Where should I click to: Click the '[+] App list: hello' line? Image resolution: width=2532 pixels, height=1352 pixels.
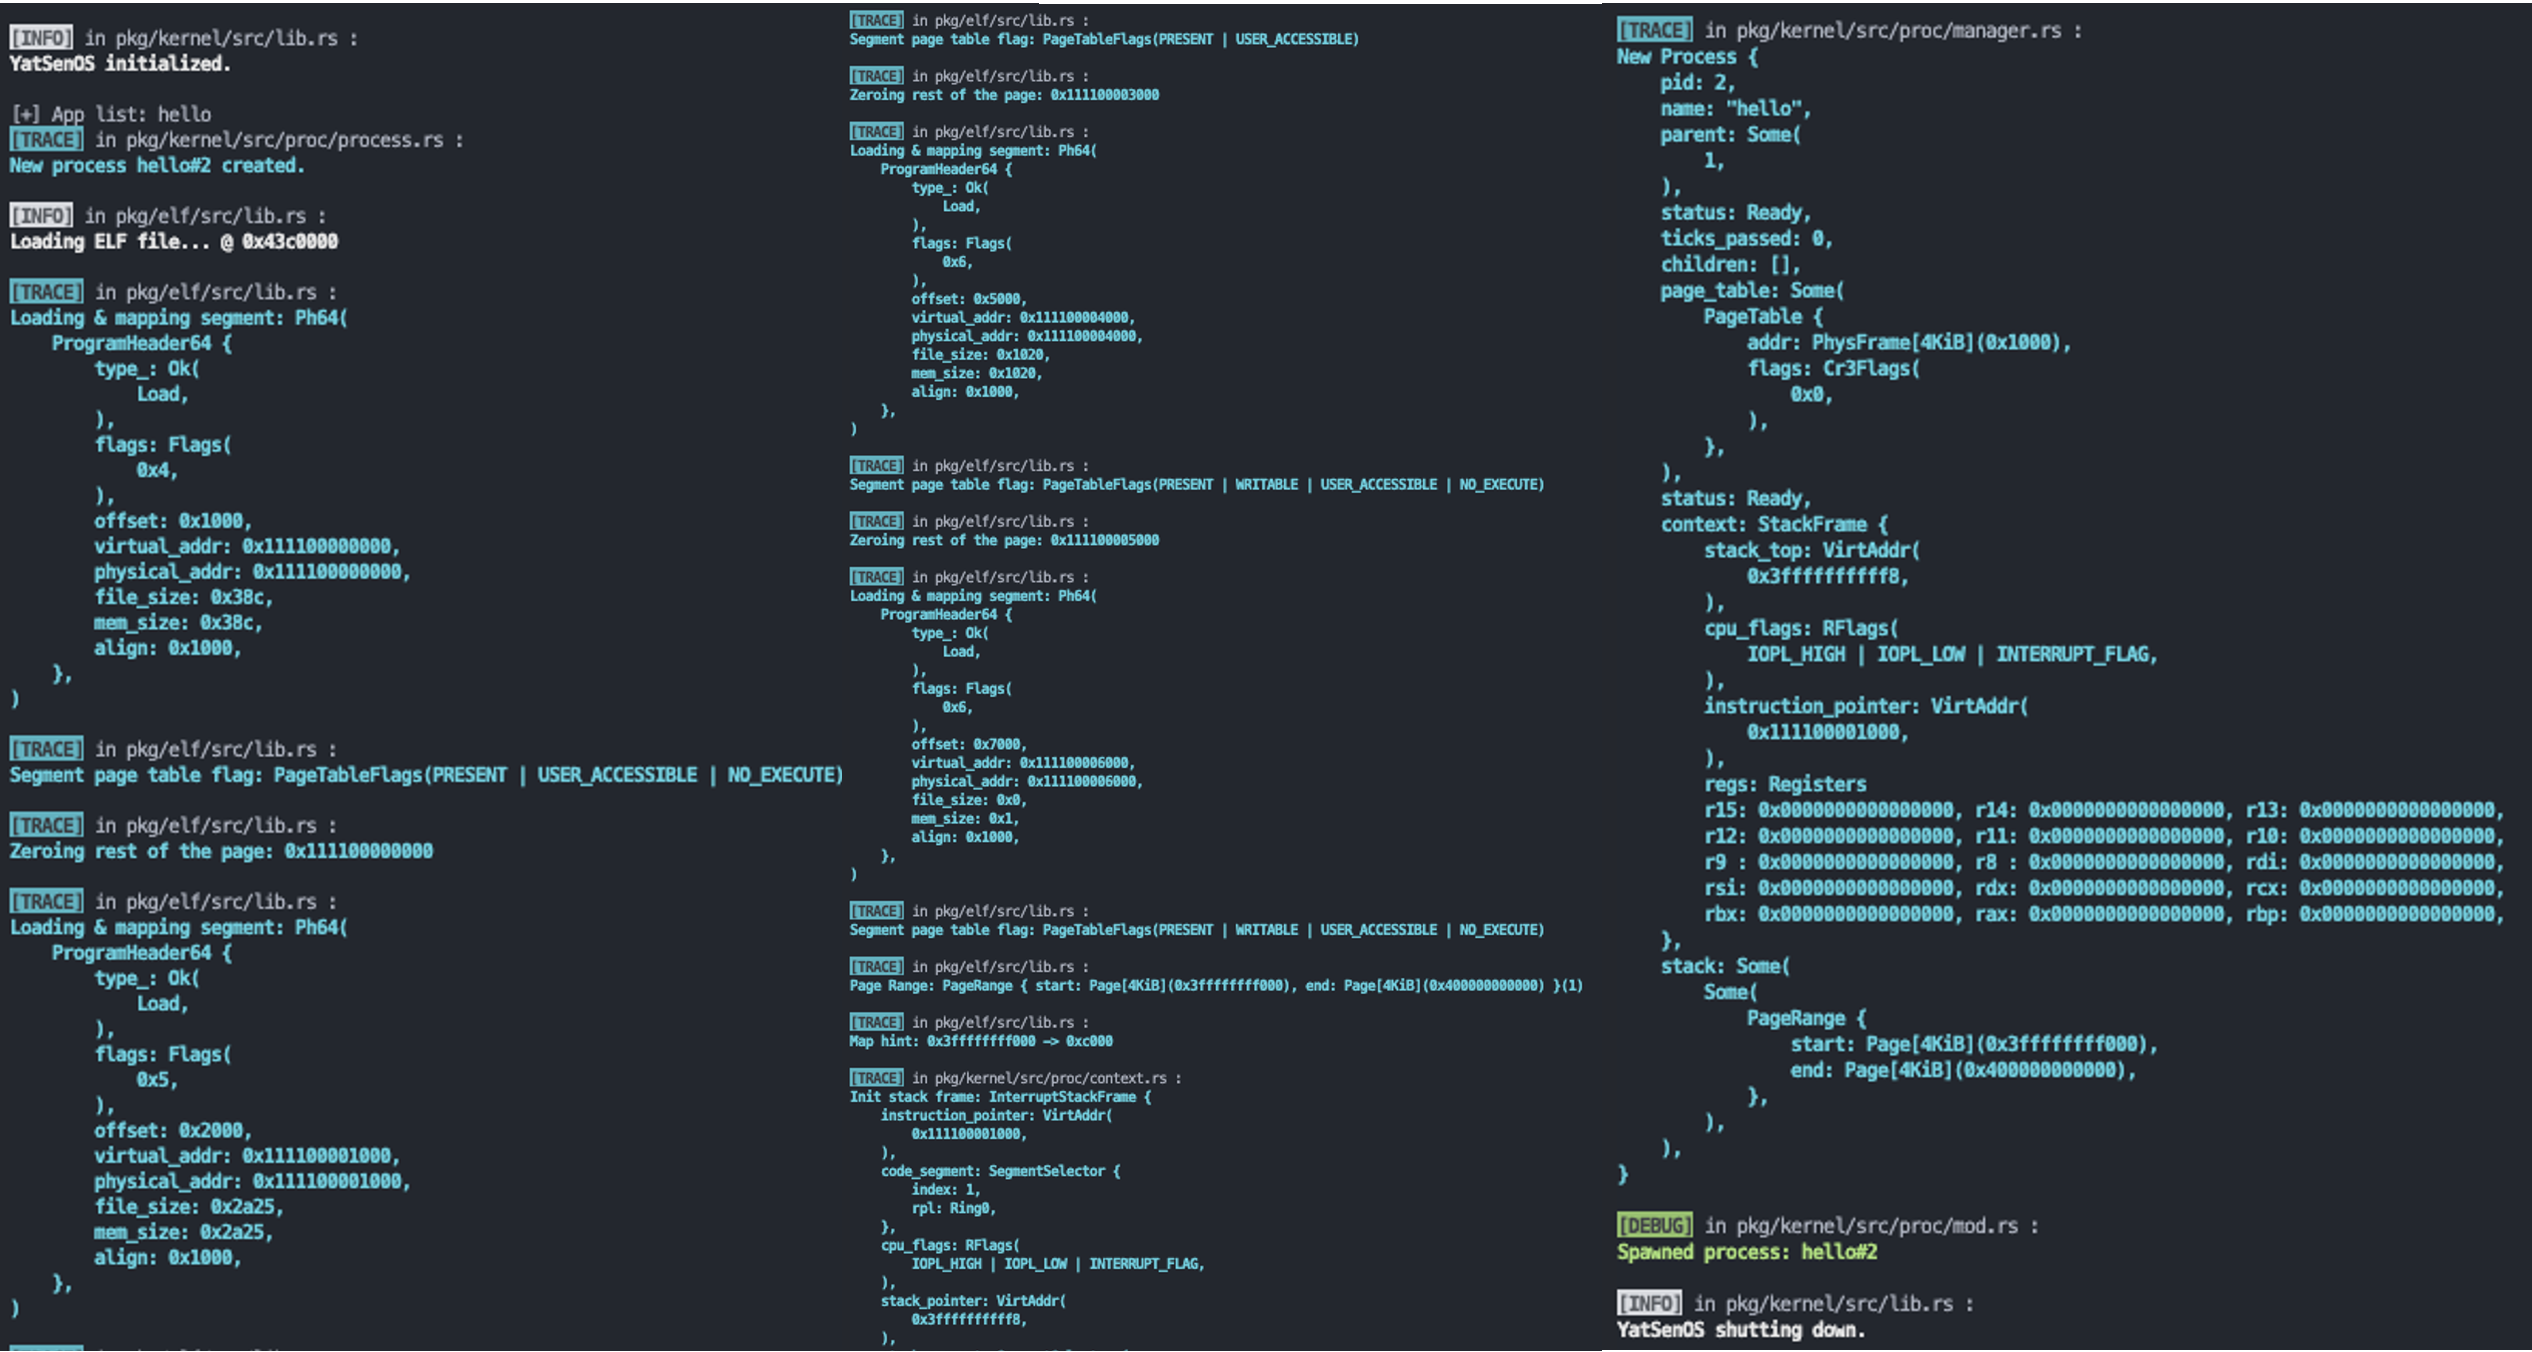point(111,114)
